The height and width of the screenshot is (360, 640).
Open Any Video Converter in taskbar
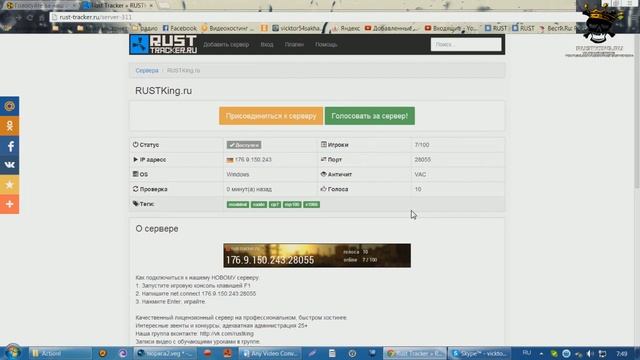(x=270, y=353)
